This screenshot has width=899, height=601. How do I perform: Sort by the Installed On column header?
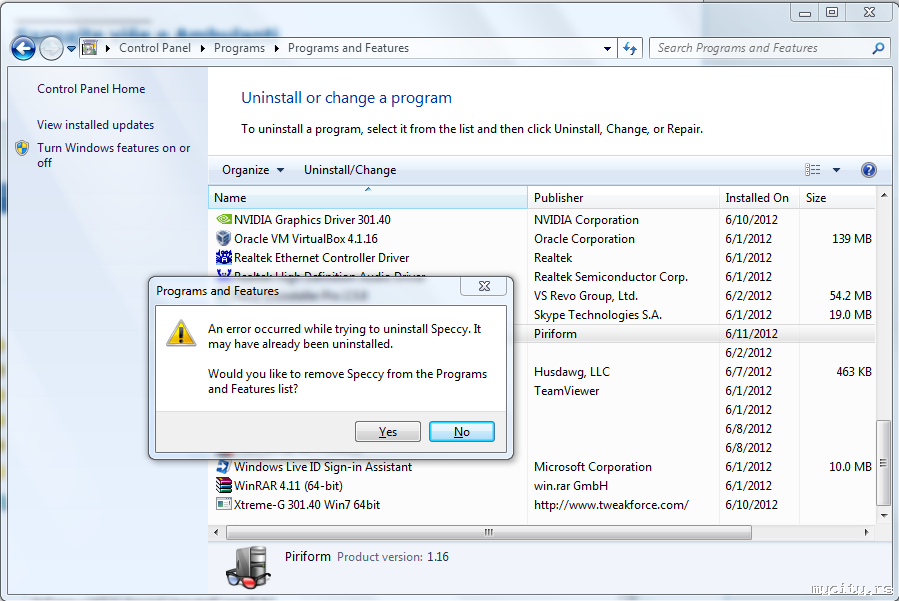click(759, 198)
